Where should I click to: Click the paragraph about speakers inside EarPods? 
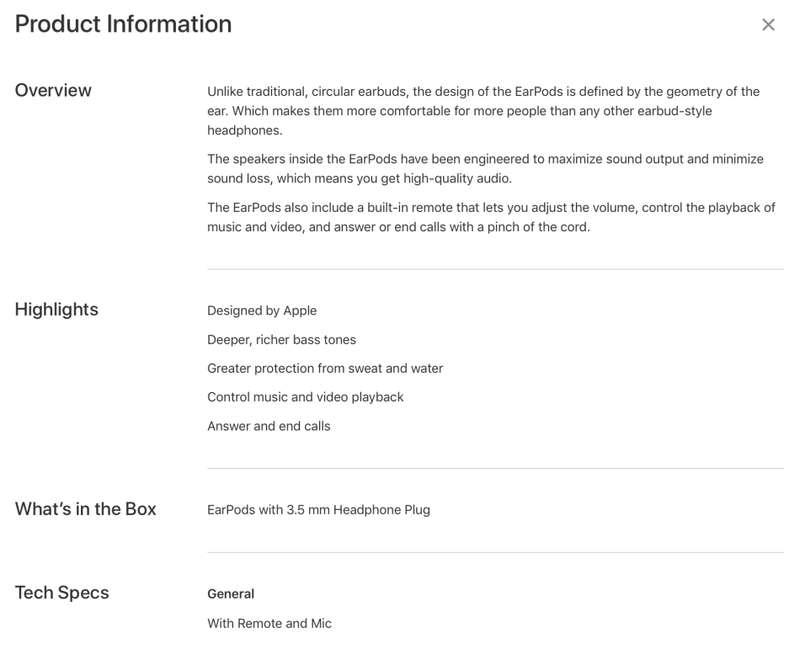pos(485,169)
